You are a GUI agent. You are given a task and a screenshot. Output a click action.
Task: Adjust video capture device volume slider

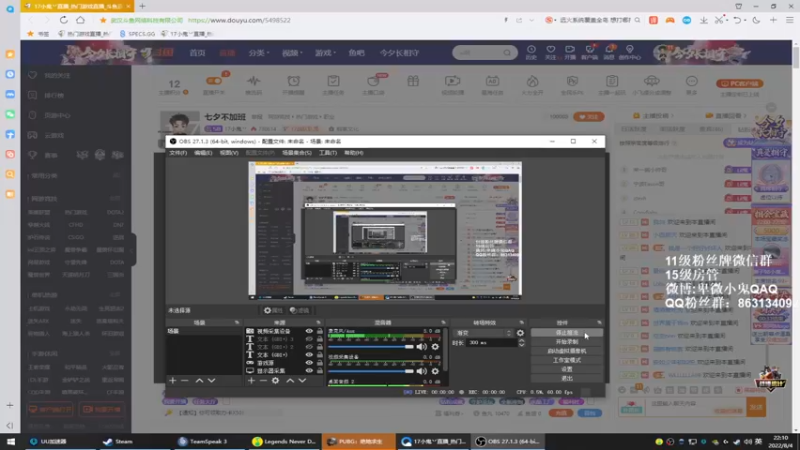(x=370, y=371)
